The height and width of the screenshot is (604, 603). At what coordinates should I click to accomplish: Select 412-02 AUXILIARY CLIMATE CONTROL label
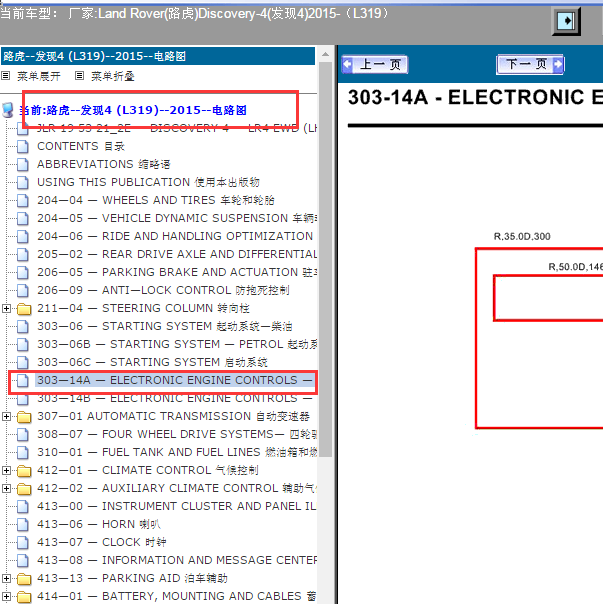(x=177, y=488)
